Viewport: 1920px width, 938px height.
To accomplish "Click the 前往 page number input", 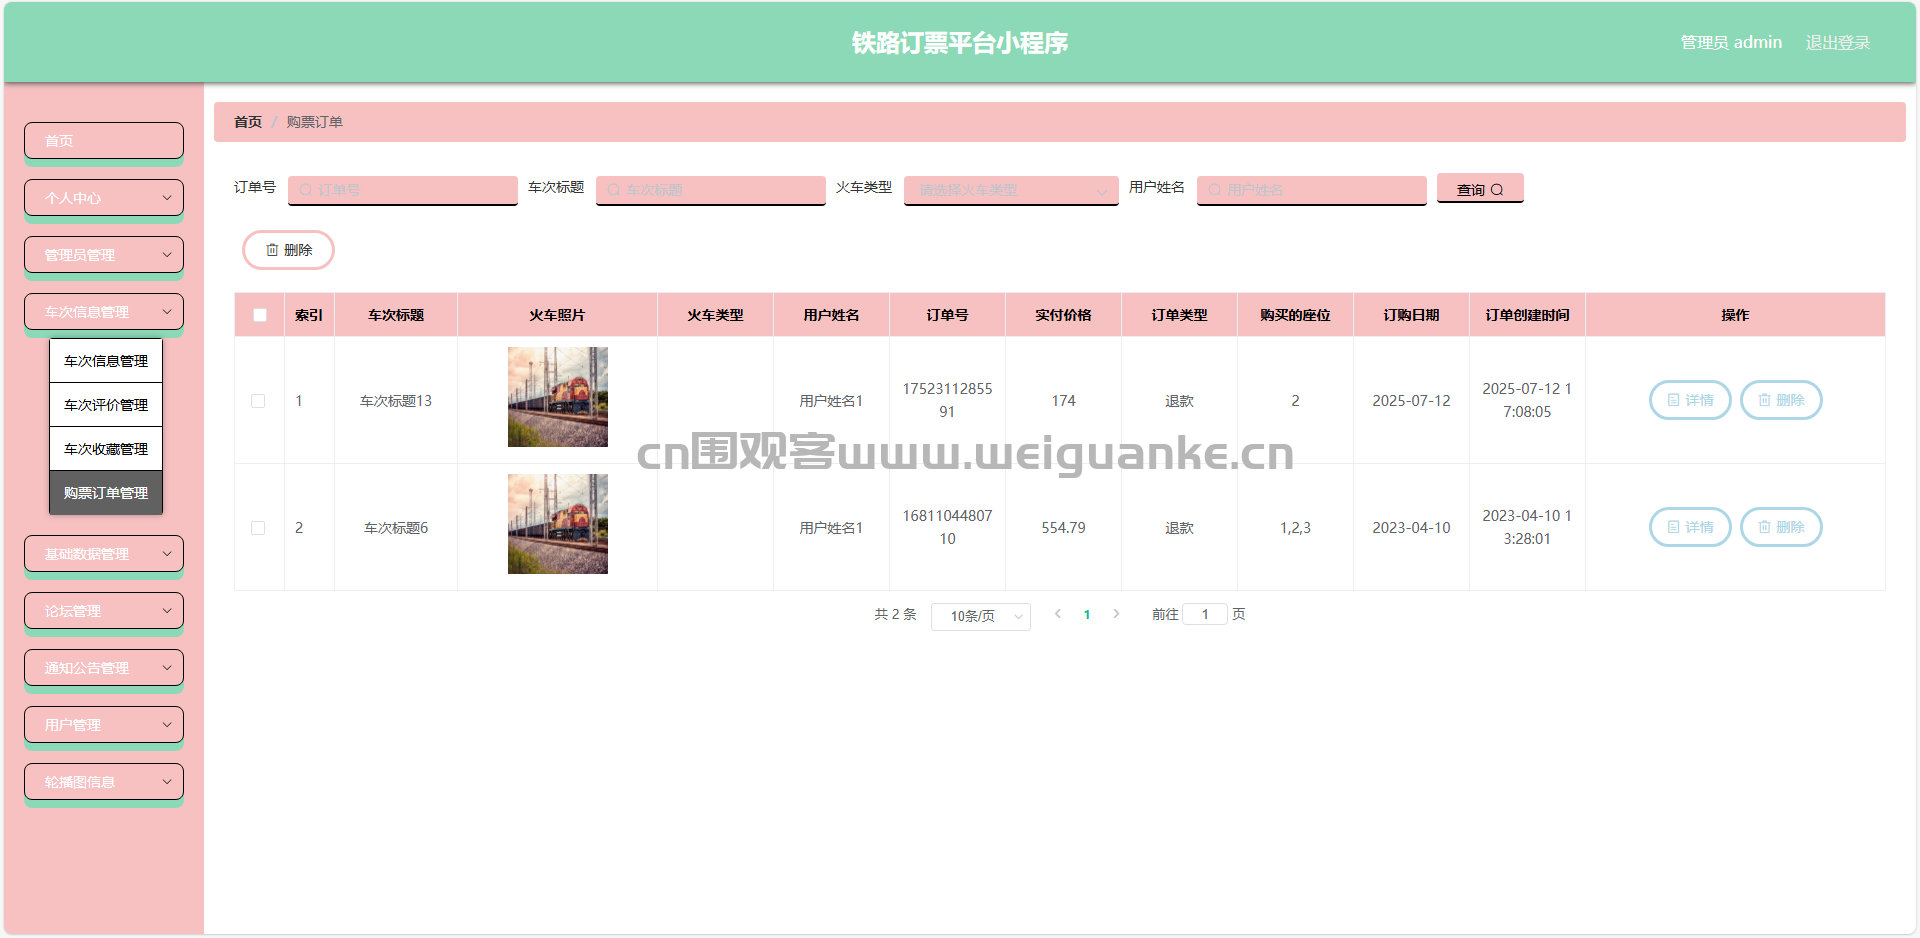I will 1205,614.
